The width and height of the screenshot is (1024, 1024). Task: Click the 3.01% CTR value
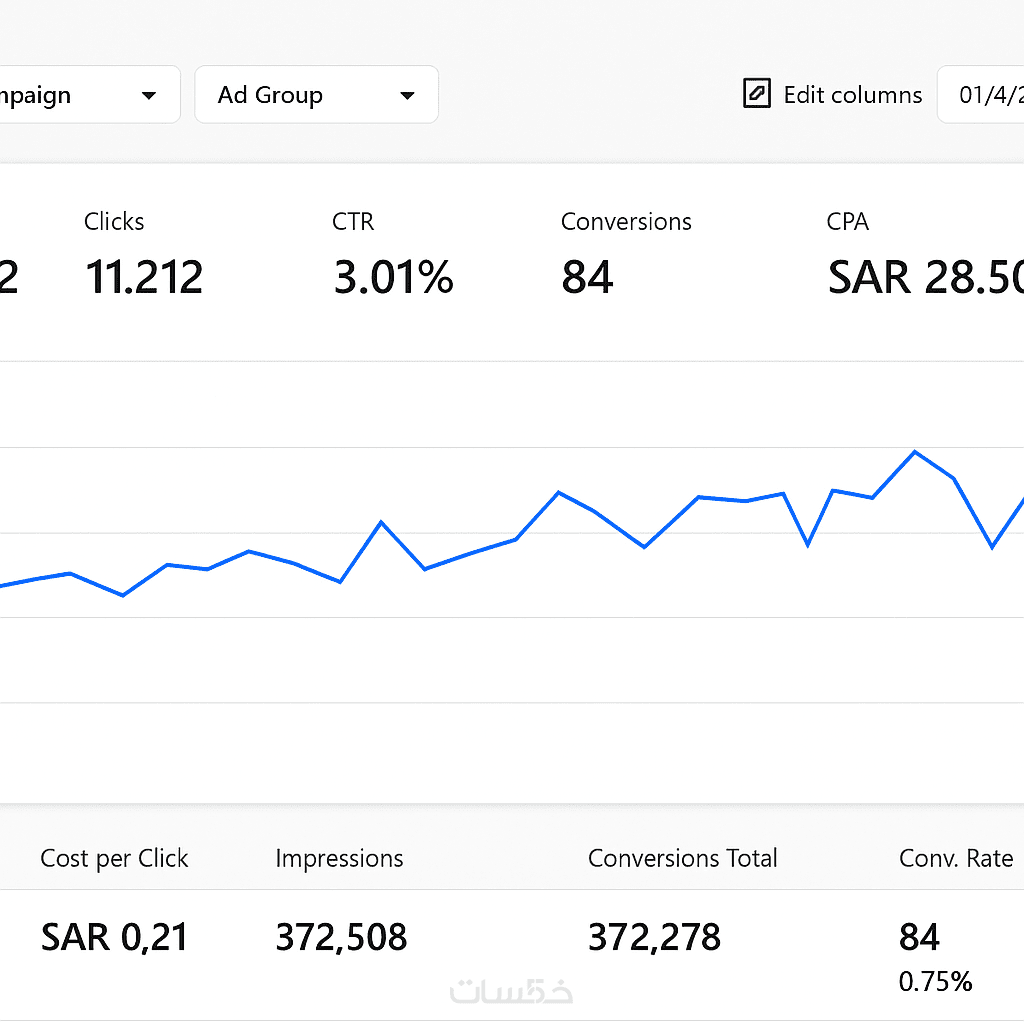(x=393, y=277)
